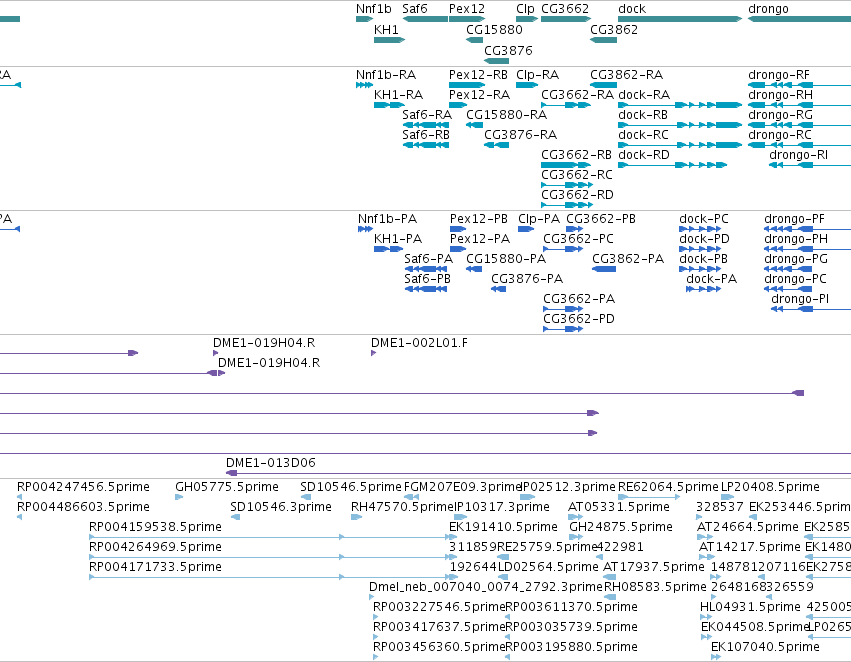This screenshot has width=851, height=662.
Task: Select the dock-PC protein feature
Action: coord(700,230)
